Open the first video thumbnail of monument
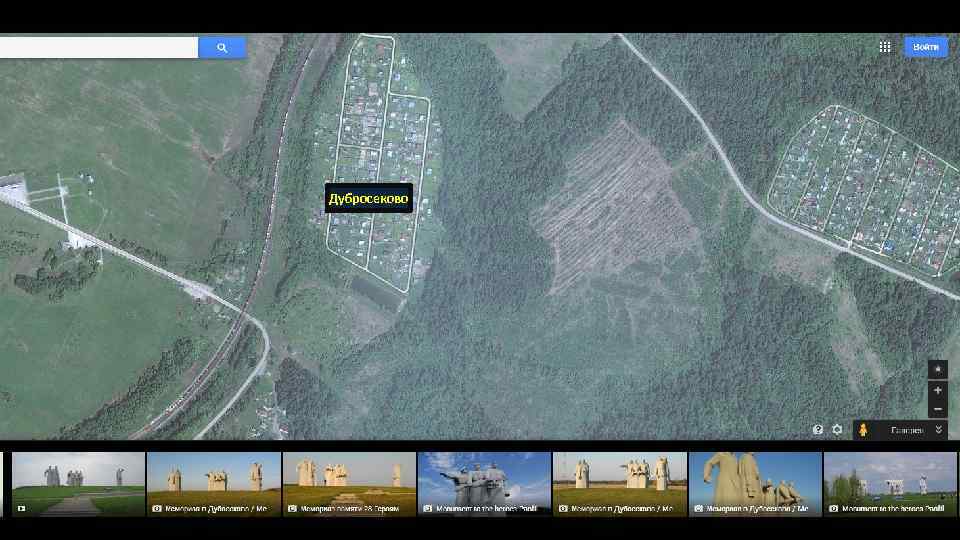This screenshot has height=540, width=960. [x=78, y=484]
